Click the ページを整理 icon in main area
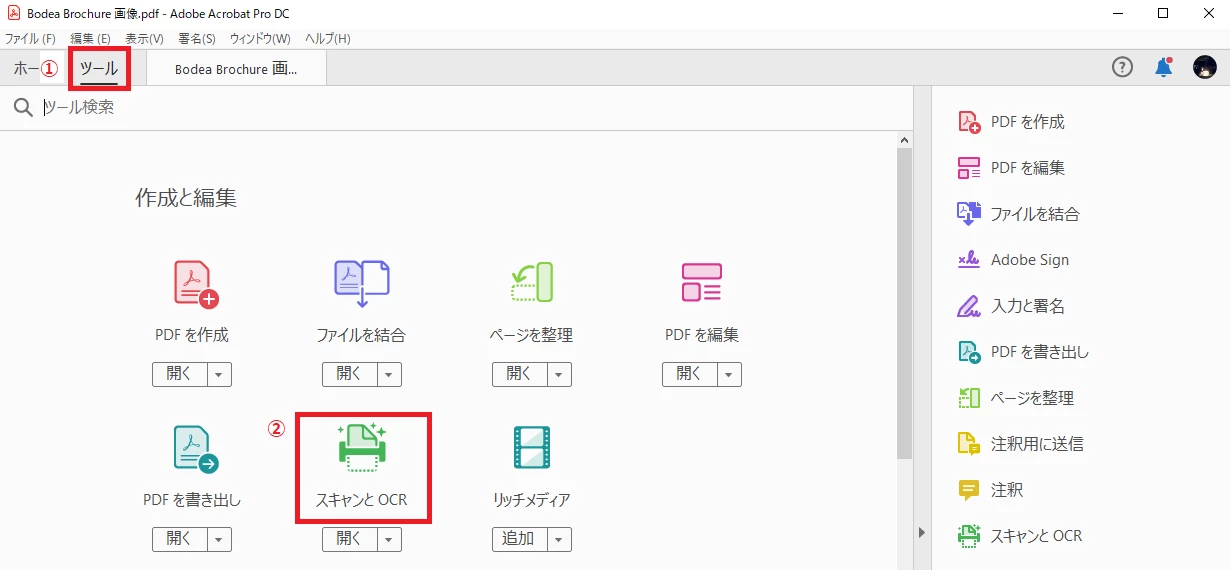Screen dimensions: 1230x570 tap(531, 283)
